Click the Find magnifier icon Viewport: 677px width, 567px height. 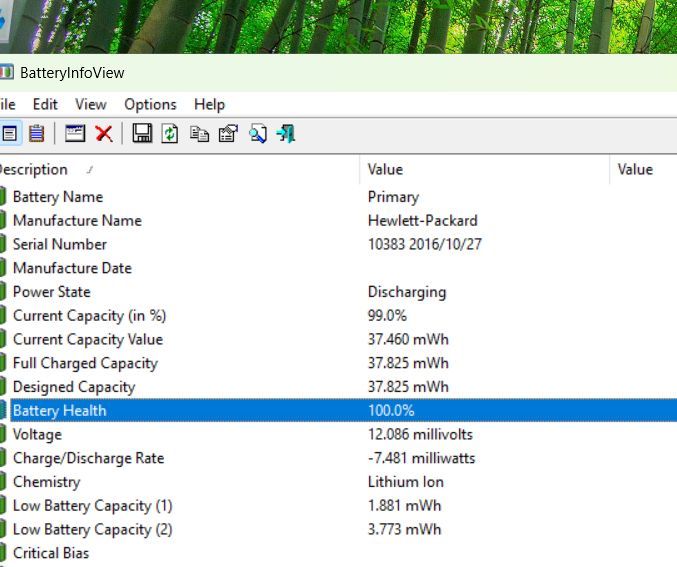click(257, 133)
